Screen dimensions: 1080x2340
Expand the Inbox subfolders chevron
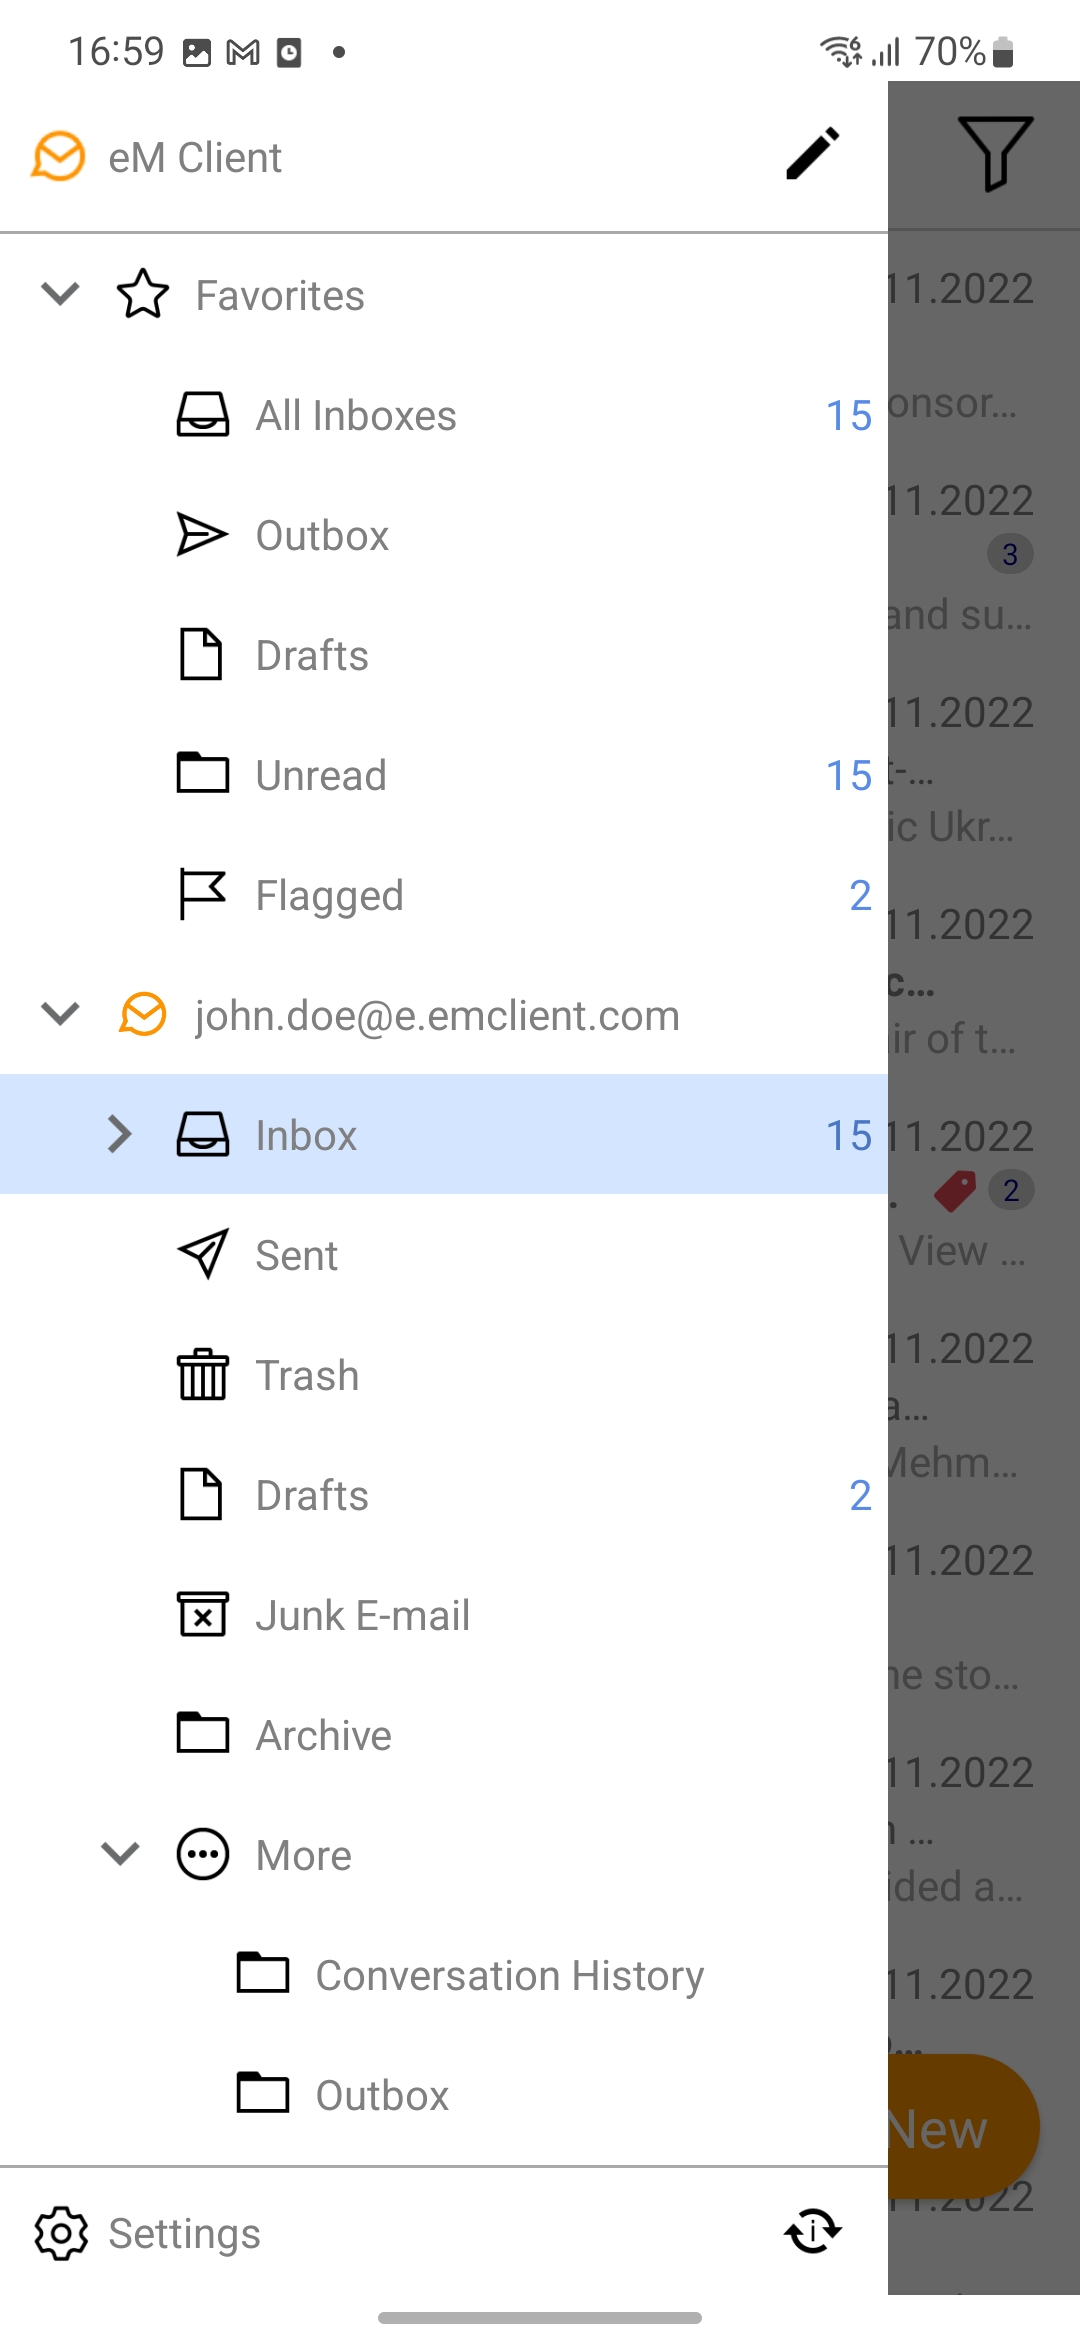pos(120,1134)
